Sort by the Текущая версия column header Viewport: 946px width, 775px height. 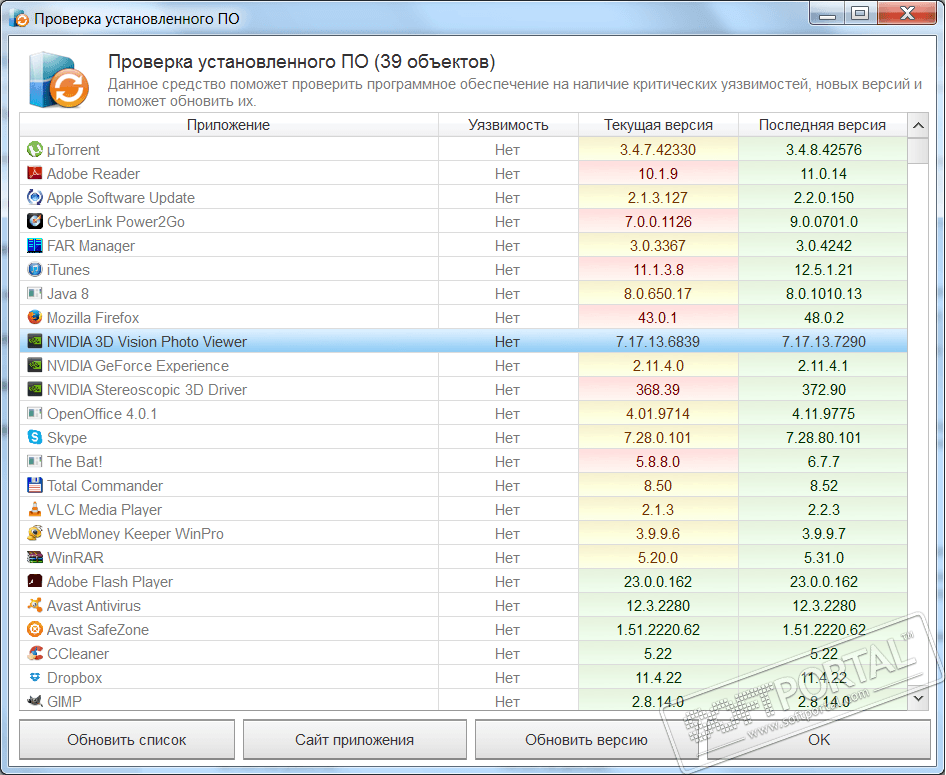[x=658, y=125]
